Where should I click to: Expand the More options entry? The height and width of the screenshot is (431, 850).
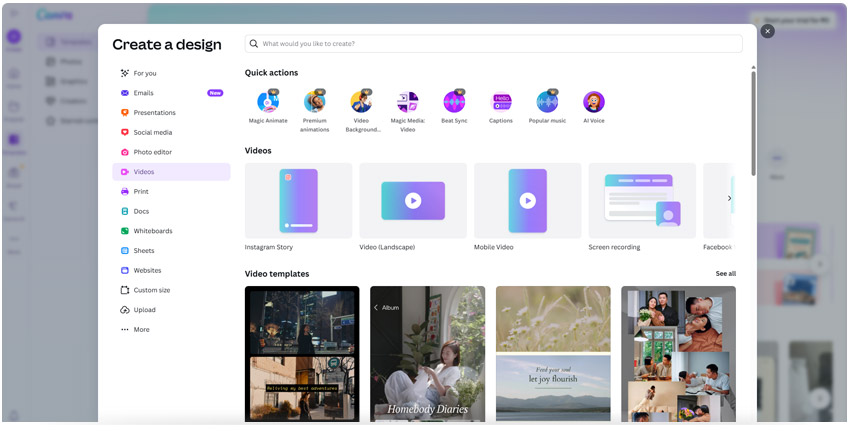pyautogui.click(x=171, y=330)
